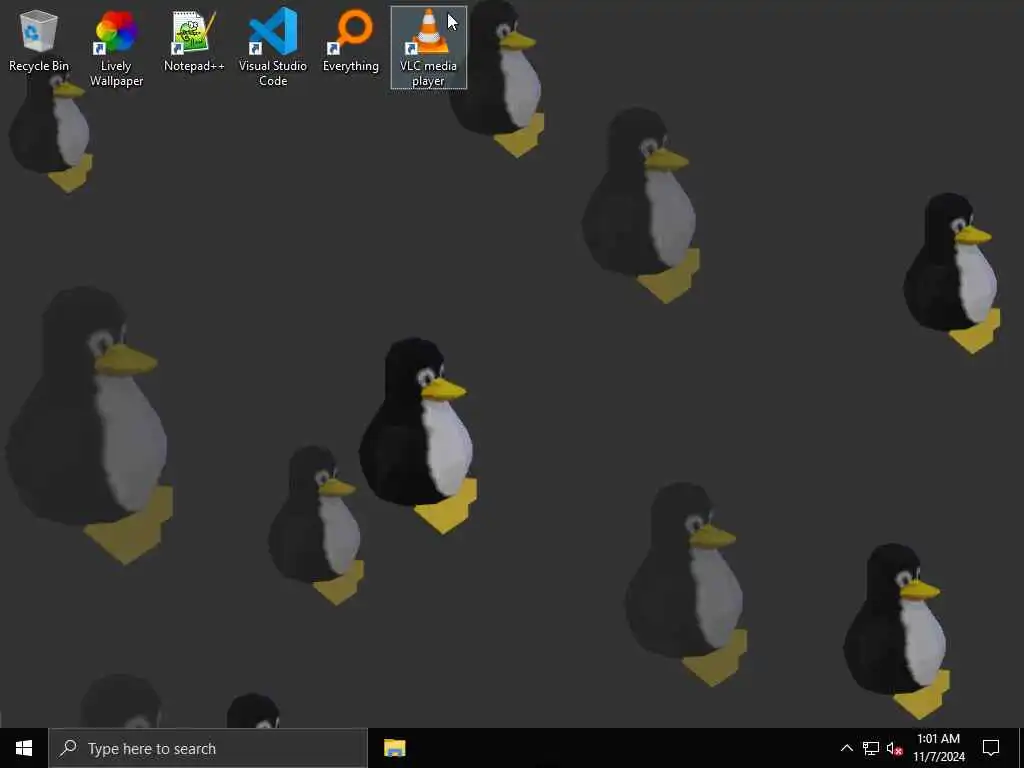This screenshot has width=1024, height=768.
Task: Select the Everything search shortcut
Action: 351,40
